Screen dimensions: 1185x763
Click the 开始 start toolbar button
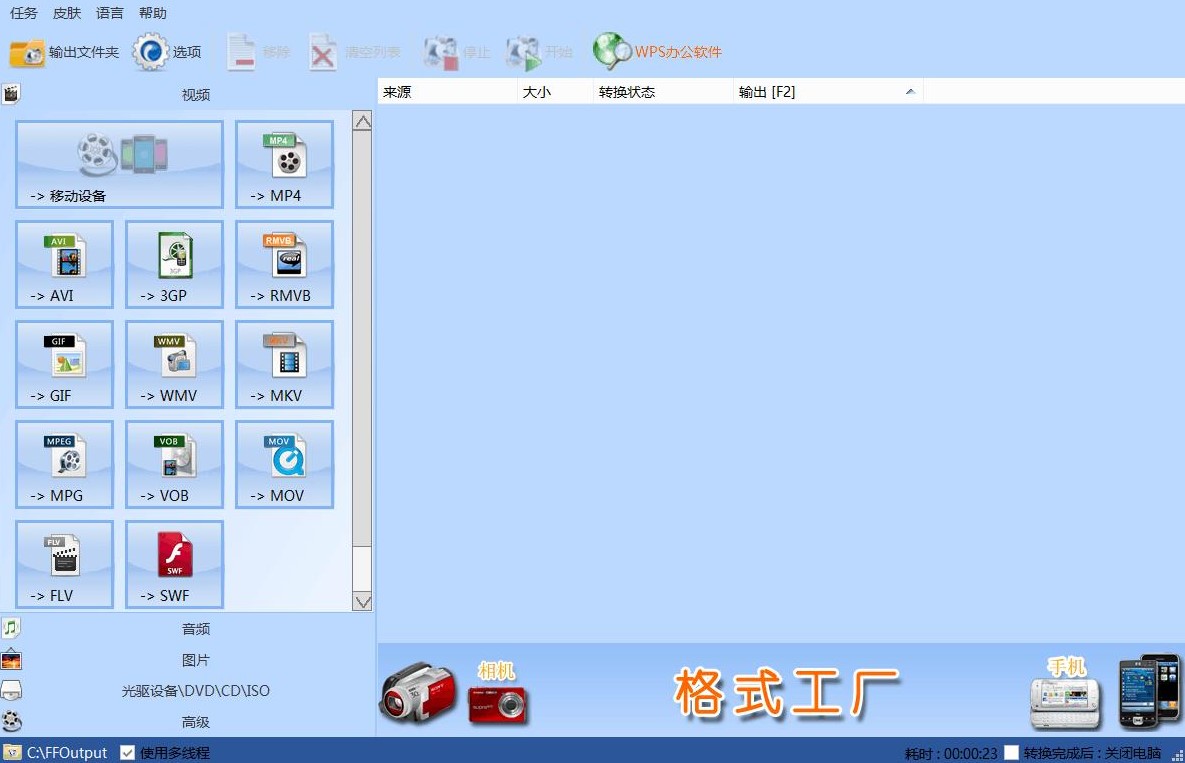539,52
